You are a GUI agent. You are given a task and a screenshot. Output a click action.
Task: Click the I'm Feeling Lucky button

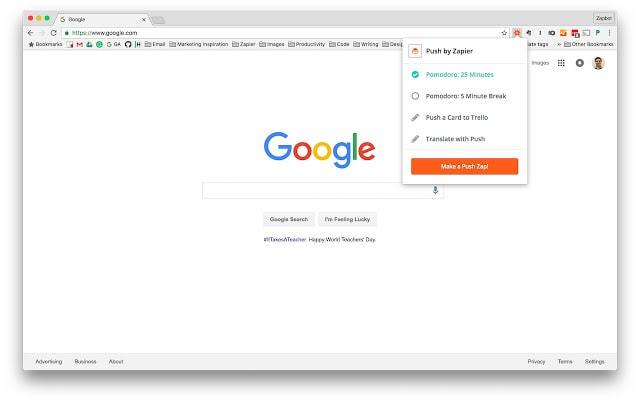pyautogui.click(x=347, y=219)
